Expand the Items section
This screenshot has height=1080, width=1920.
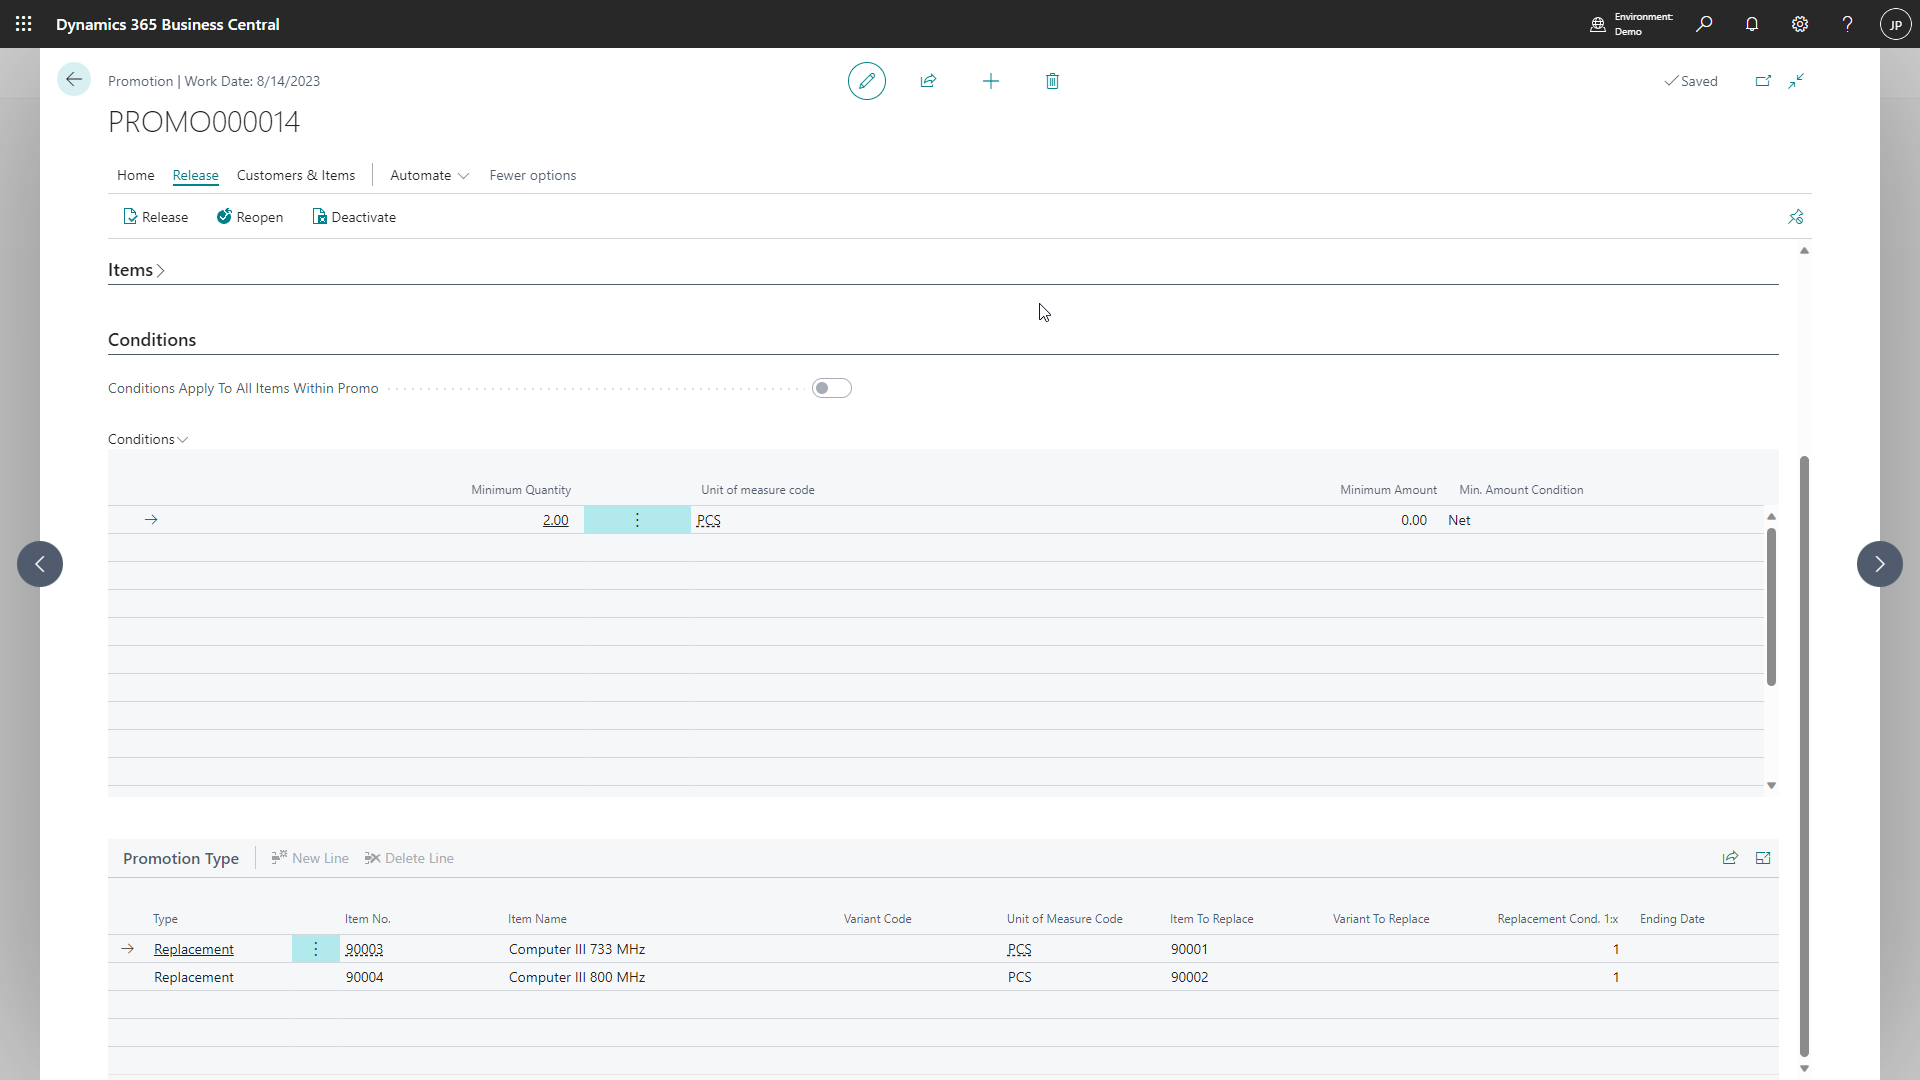tap(136, 270)
